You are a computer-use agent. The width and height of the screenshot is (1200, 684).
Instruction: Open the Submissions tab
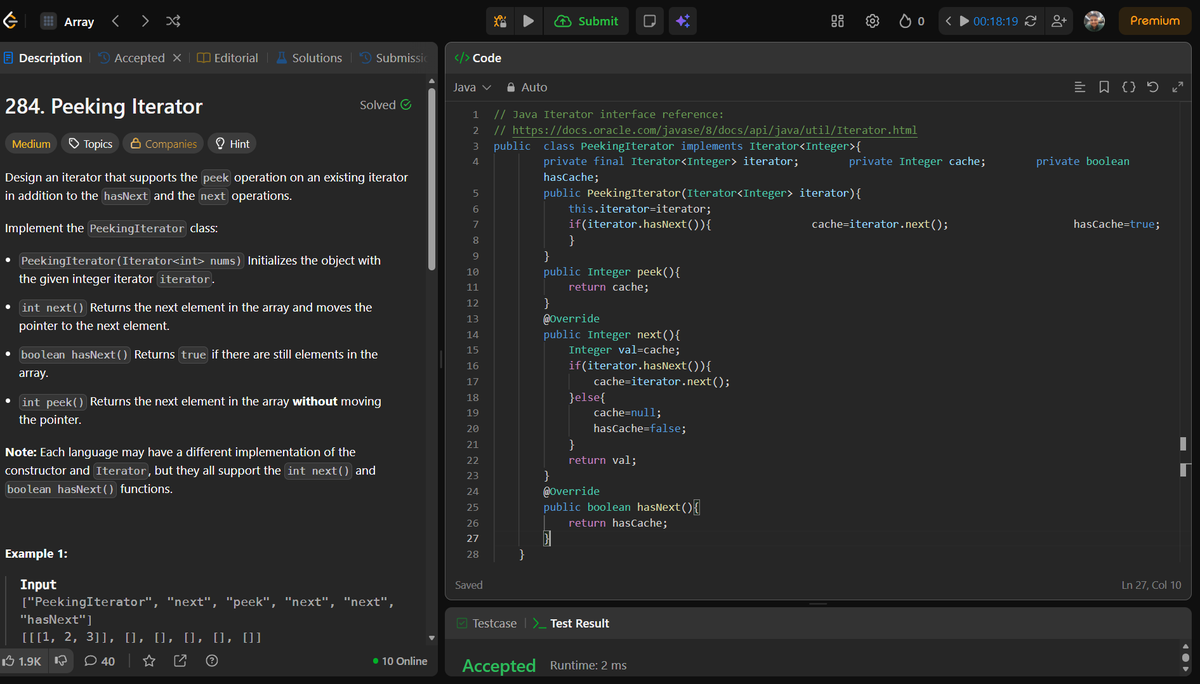pos(393,58)
